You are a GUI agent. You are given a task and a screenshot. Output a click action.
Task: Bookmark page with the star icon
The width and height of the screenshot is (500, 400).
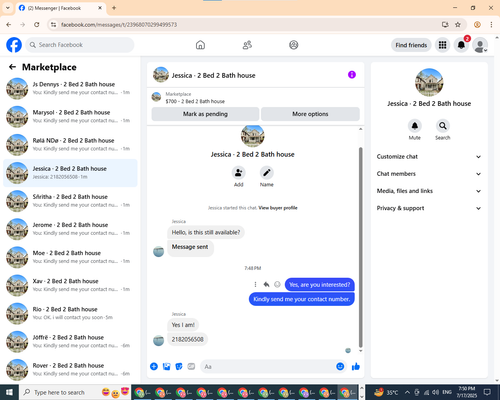click(458, 25)
